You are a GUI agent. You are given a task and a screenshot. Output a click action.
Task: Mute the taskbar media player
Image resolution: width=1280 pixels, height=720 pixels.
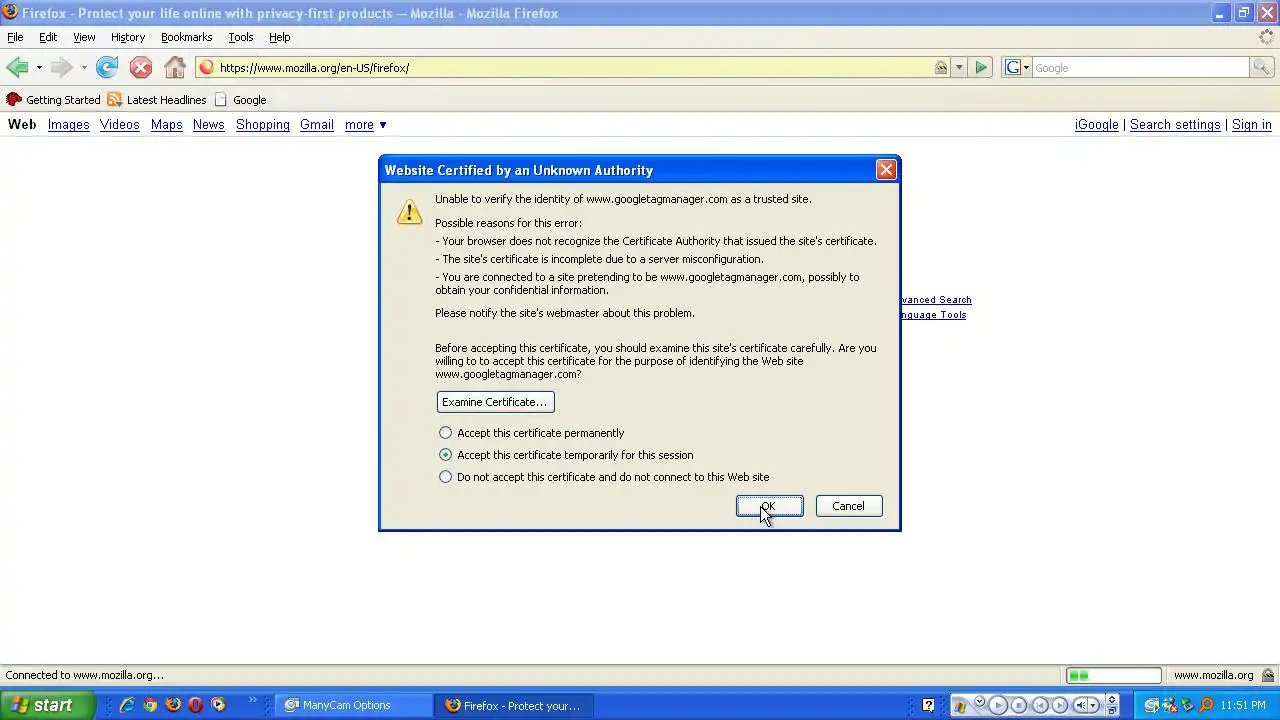click(1081, 705)
